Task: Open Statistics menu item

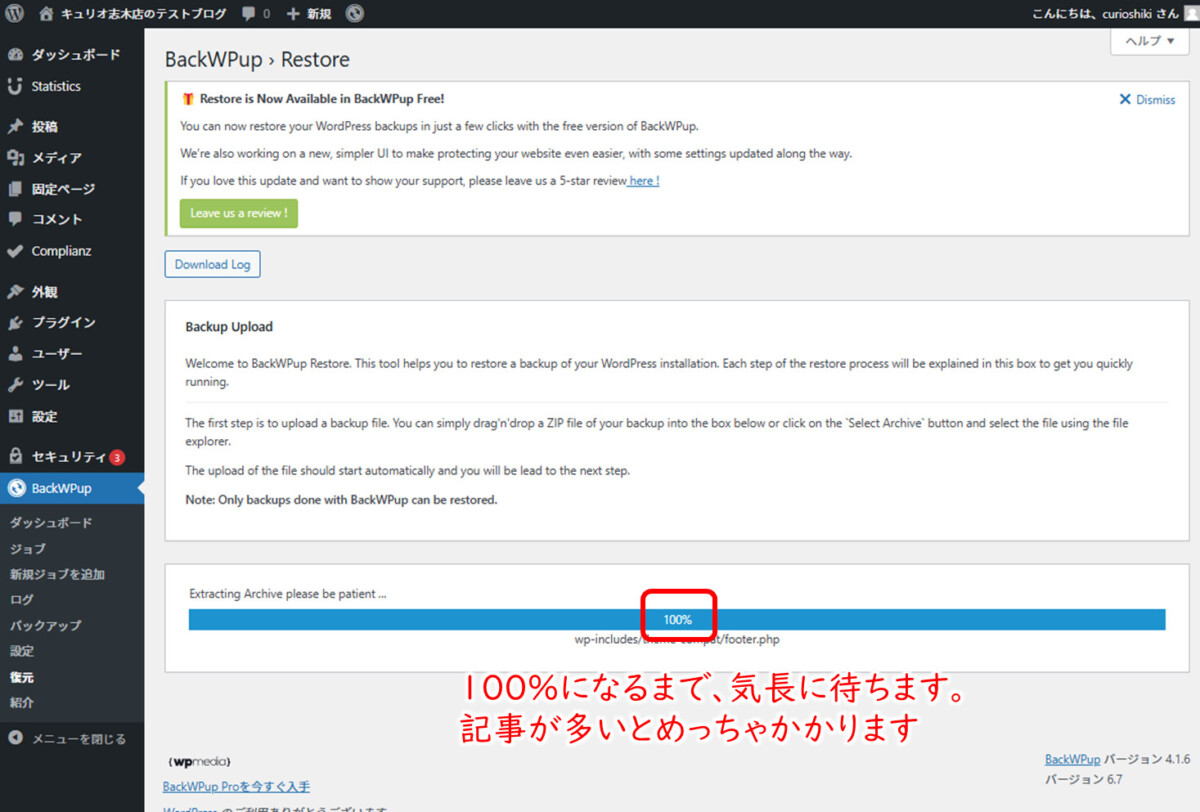Action: pyautogui.click(x=72, y=86)
